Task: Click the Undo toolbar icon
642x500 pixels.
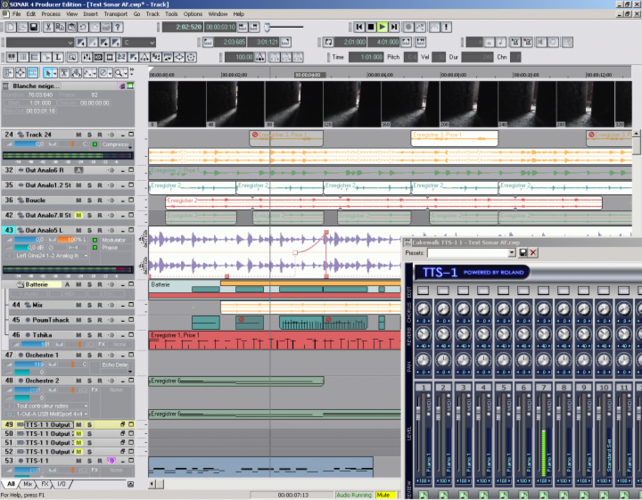Action: coord(83,27)
